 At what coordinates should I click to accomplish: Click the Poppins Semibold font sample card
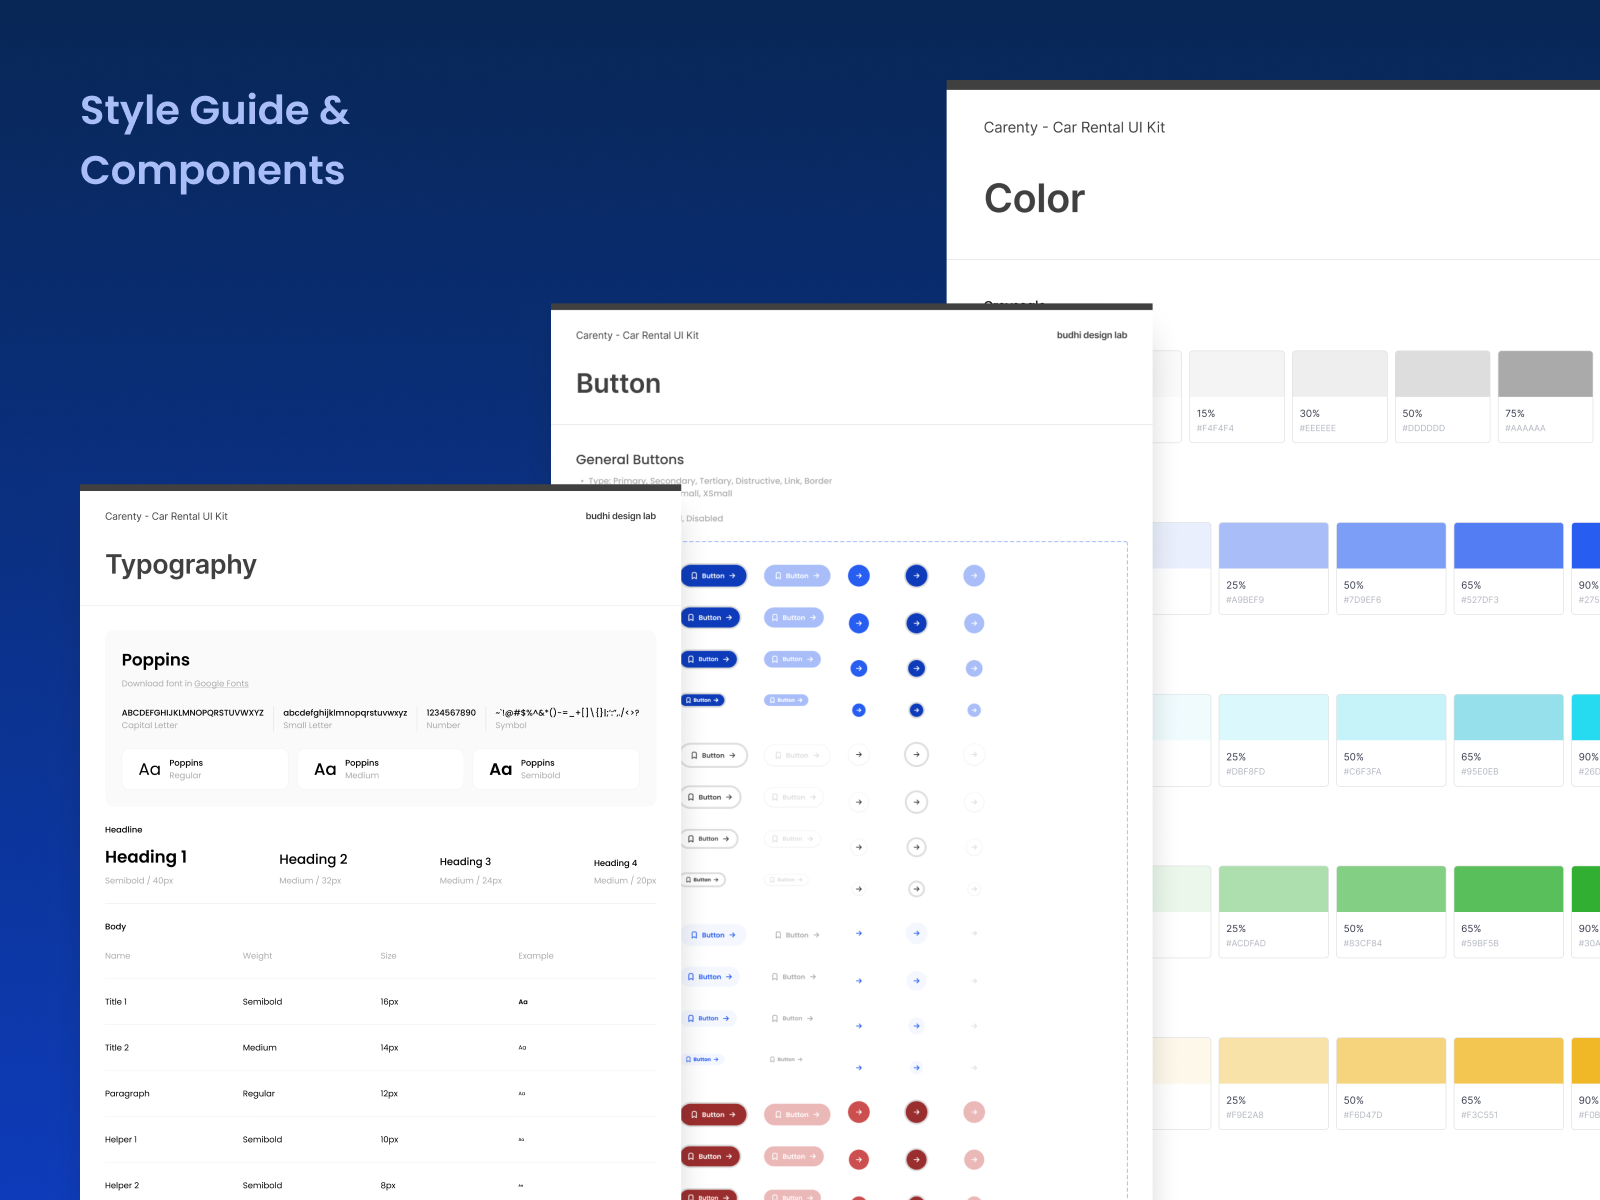click(556, 769)
